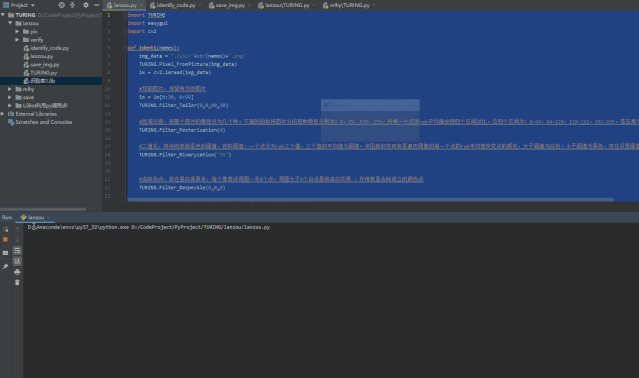Collapse the lanzou folder arrow
The image size is (639, 378).
pos(10,23)
